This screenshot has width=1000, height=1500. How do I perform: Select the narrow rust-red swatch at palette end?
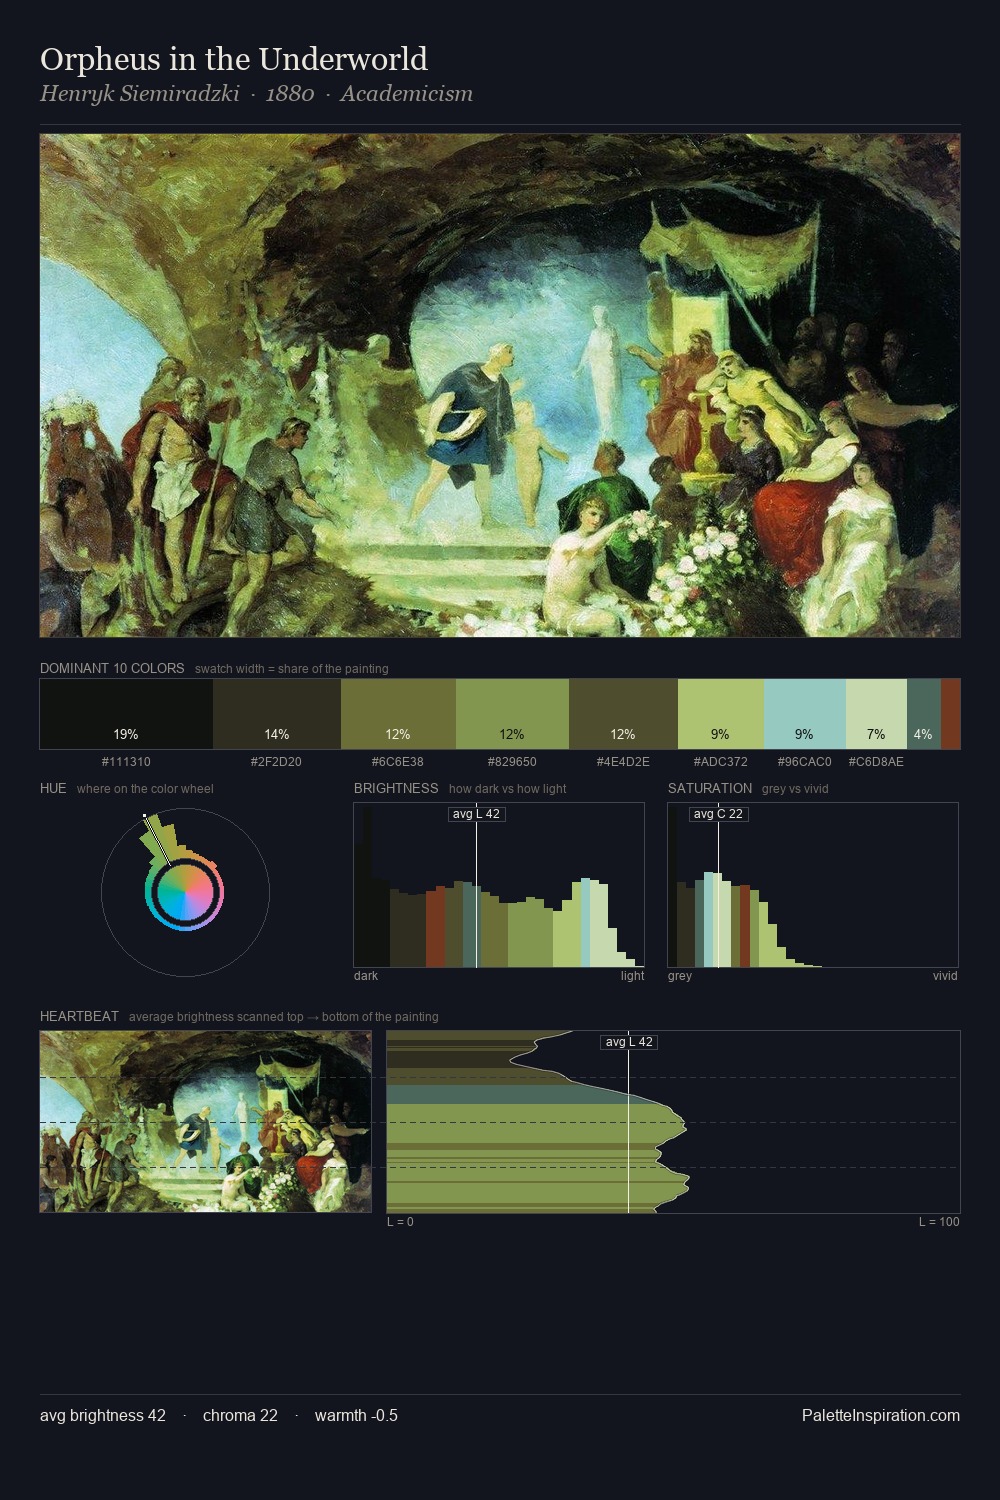click(951, 714)
